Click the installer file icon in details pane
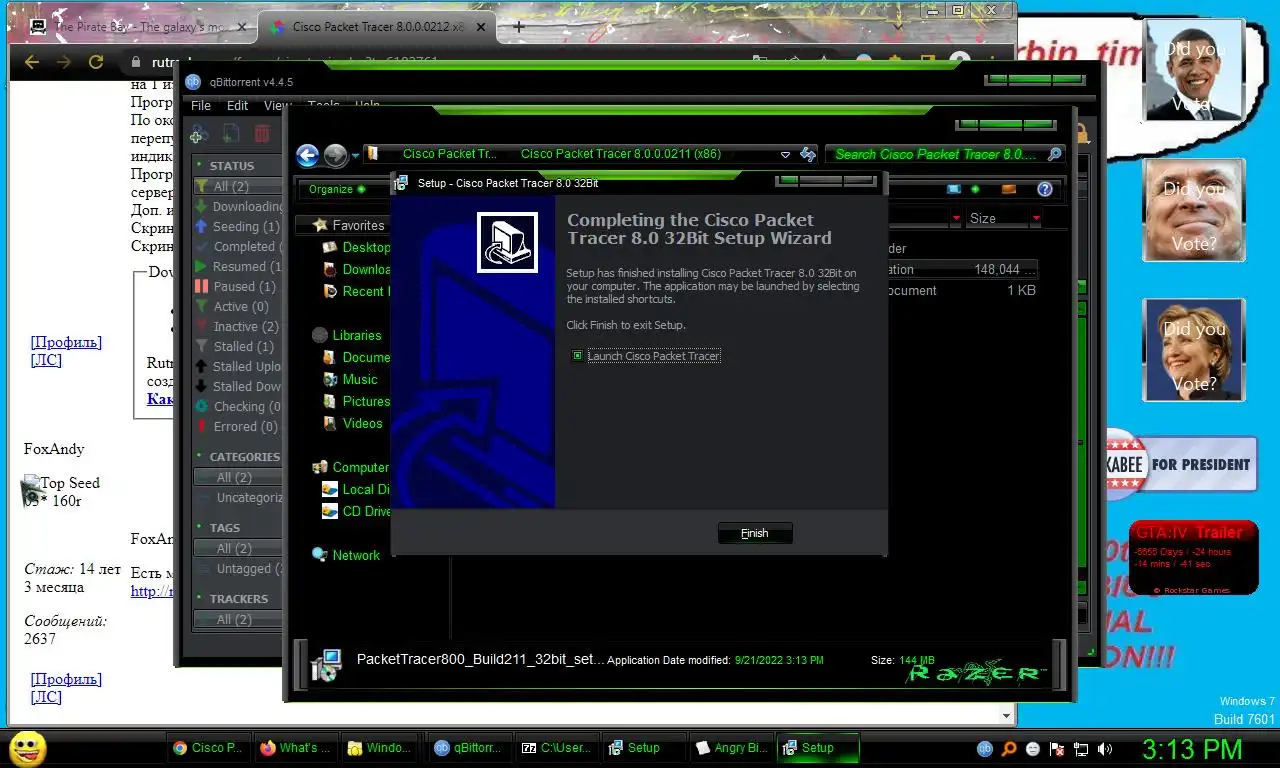Image resolution: width=1280 pixels, height=768 pixels. 326,664
